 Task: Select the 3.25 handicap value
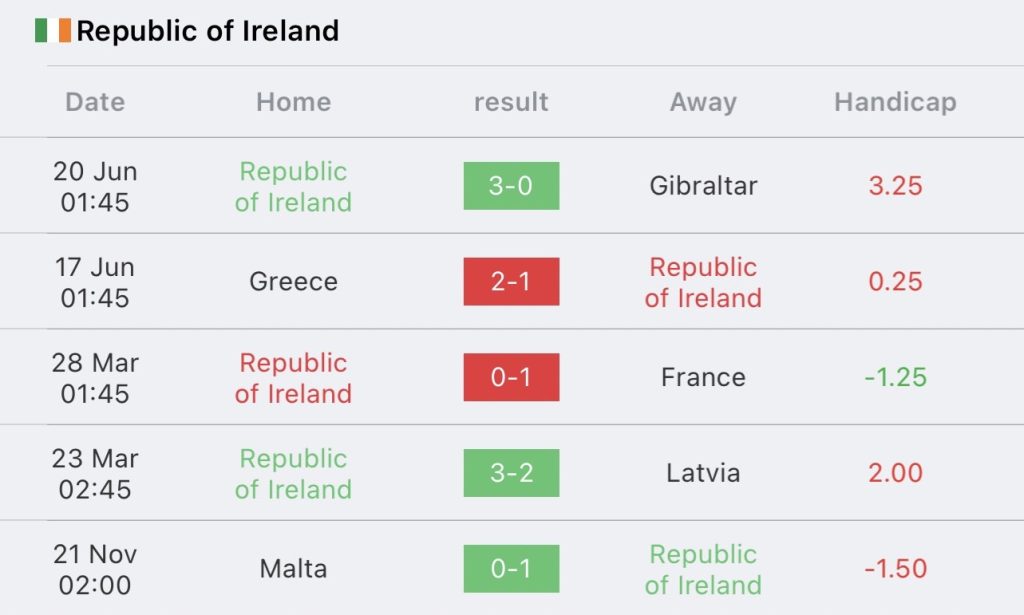point(895,186)
